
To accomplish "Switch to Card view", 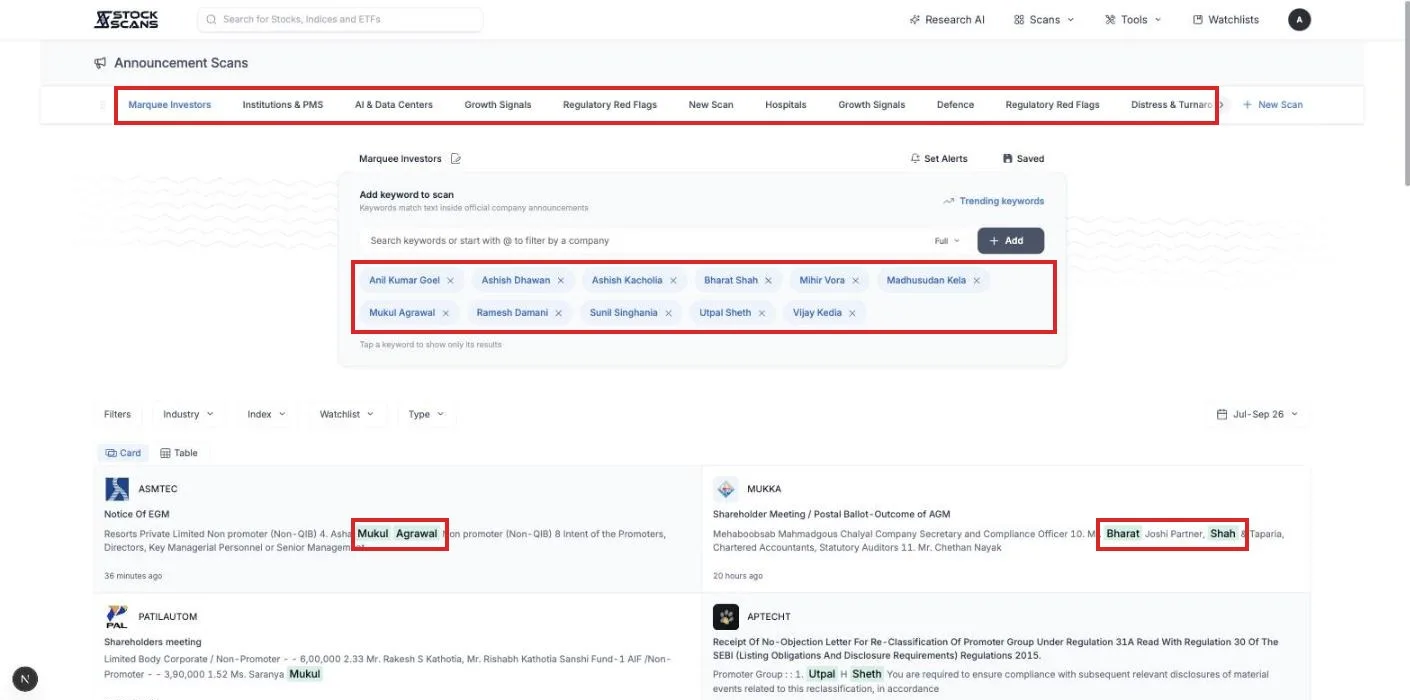I will pos(123,453).
